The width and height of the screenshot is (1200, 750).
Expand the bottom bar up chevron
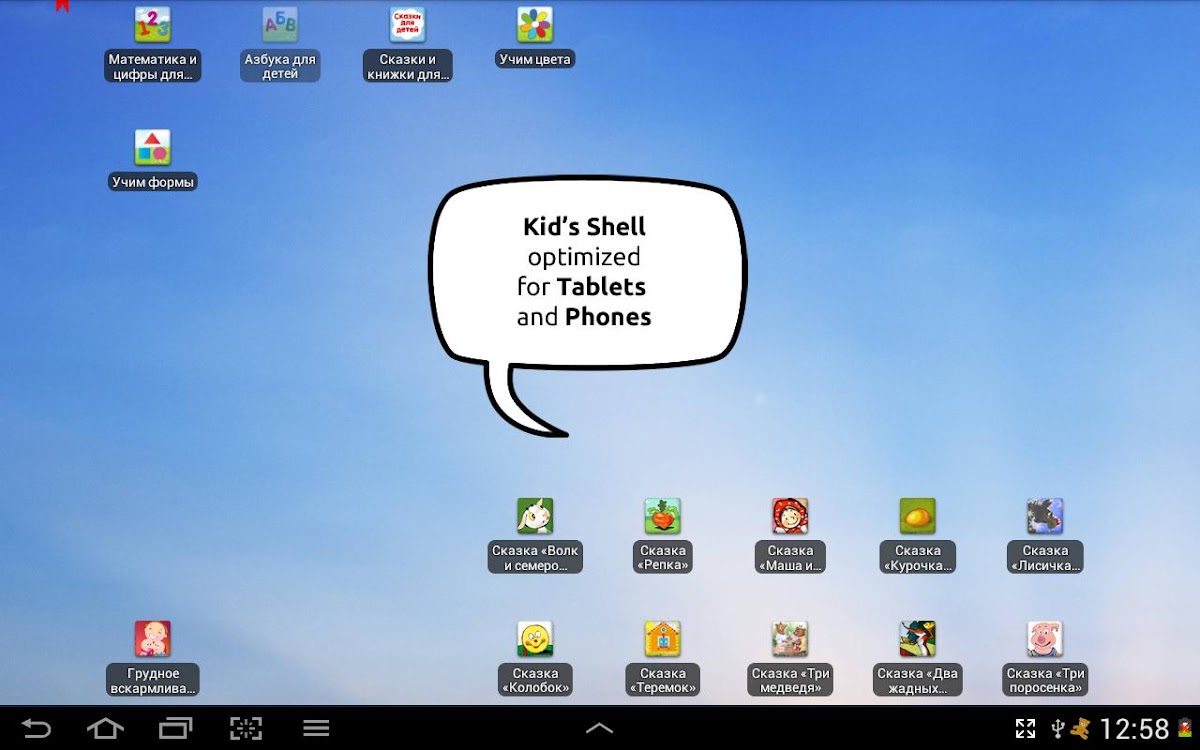tap(599, 728)
